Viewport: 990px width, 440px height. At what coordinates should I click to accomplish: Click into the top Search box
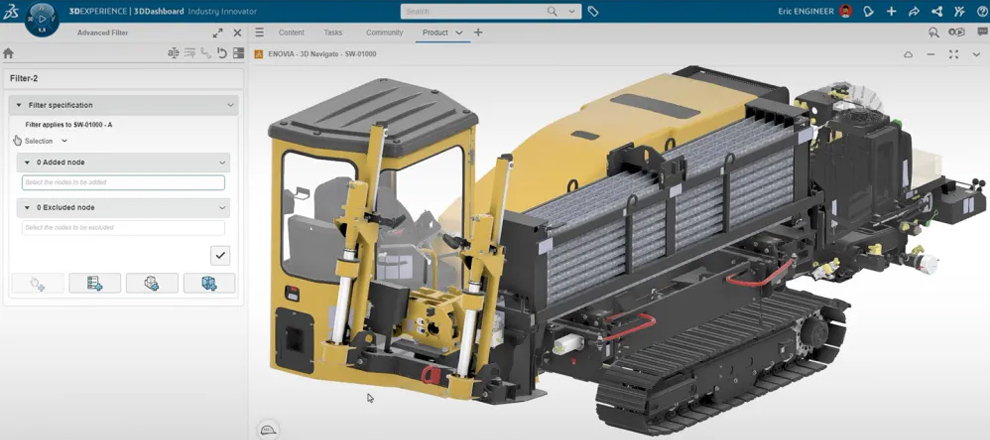click(474, 11)
